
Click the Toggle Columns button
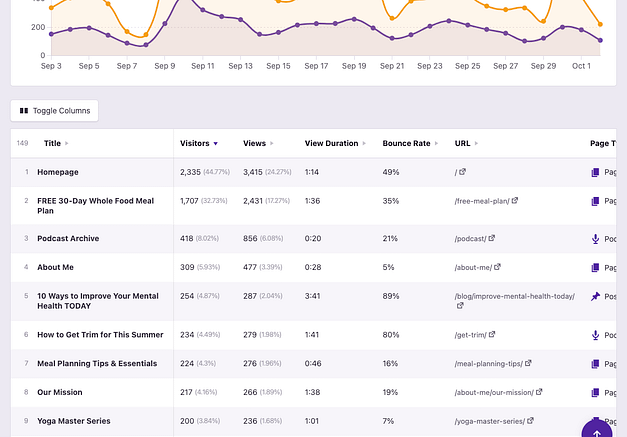(54, 110)
